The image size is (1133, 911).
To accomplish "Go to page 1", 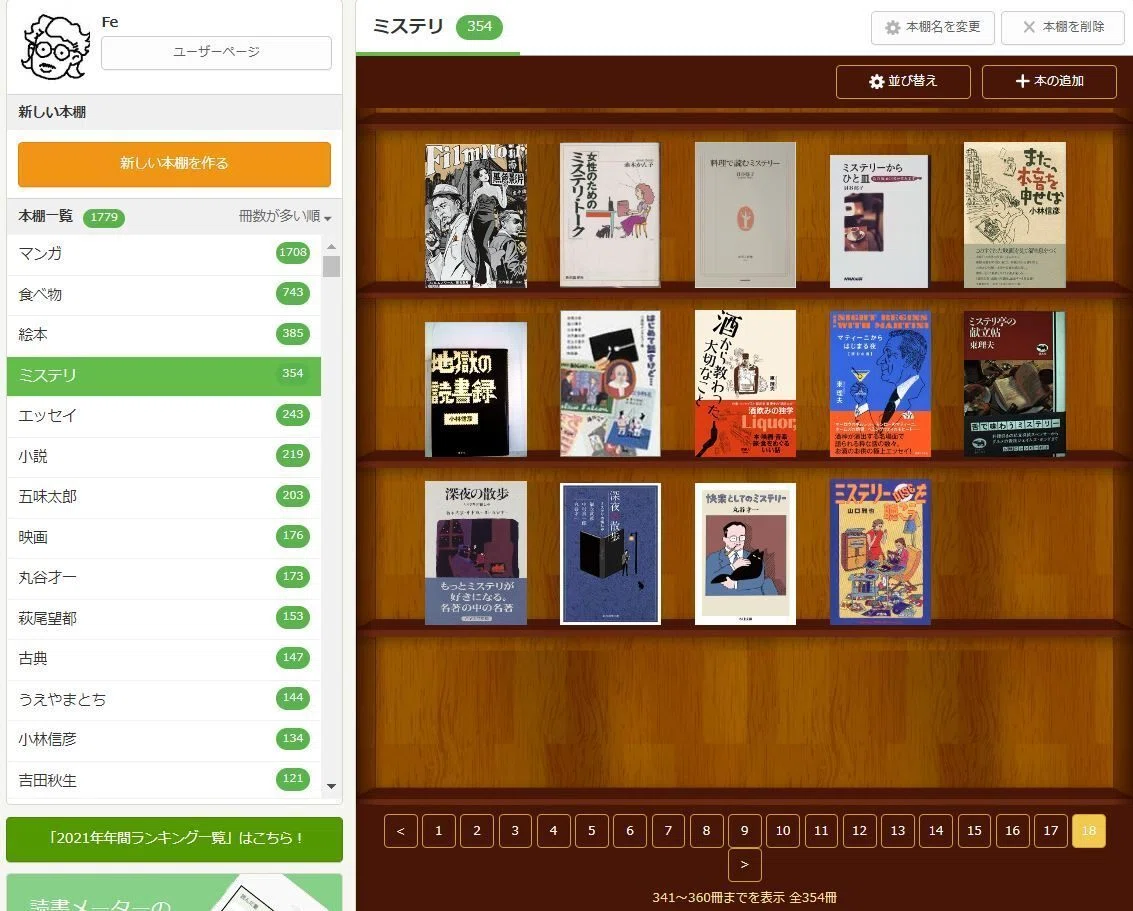I will (439, 831).
